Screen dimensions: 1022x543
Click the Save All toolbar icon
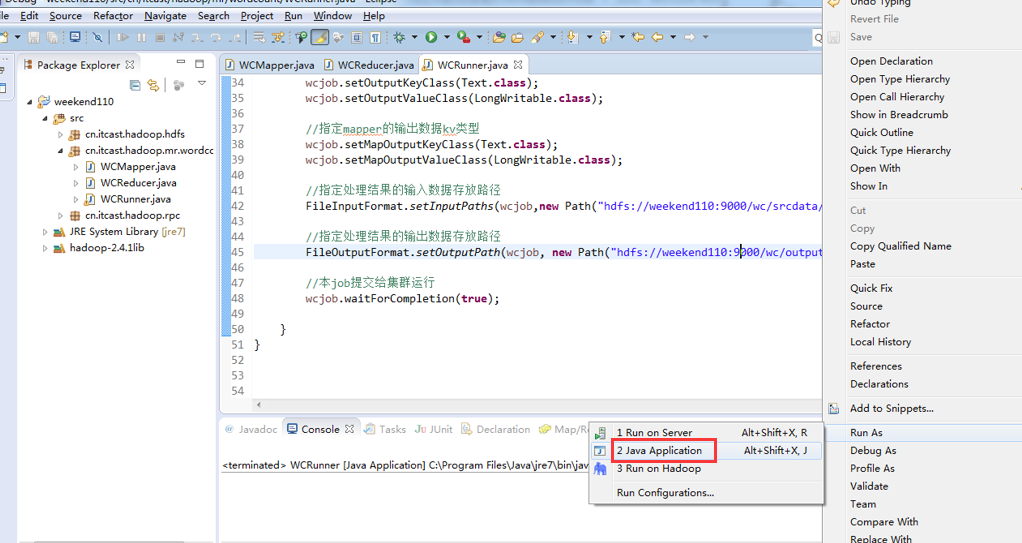pos(52,38)
